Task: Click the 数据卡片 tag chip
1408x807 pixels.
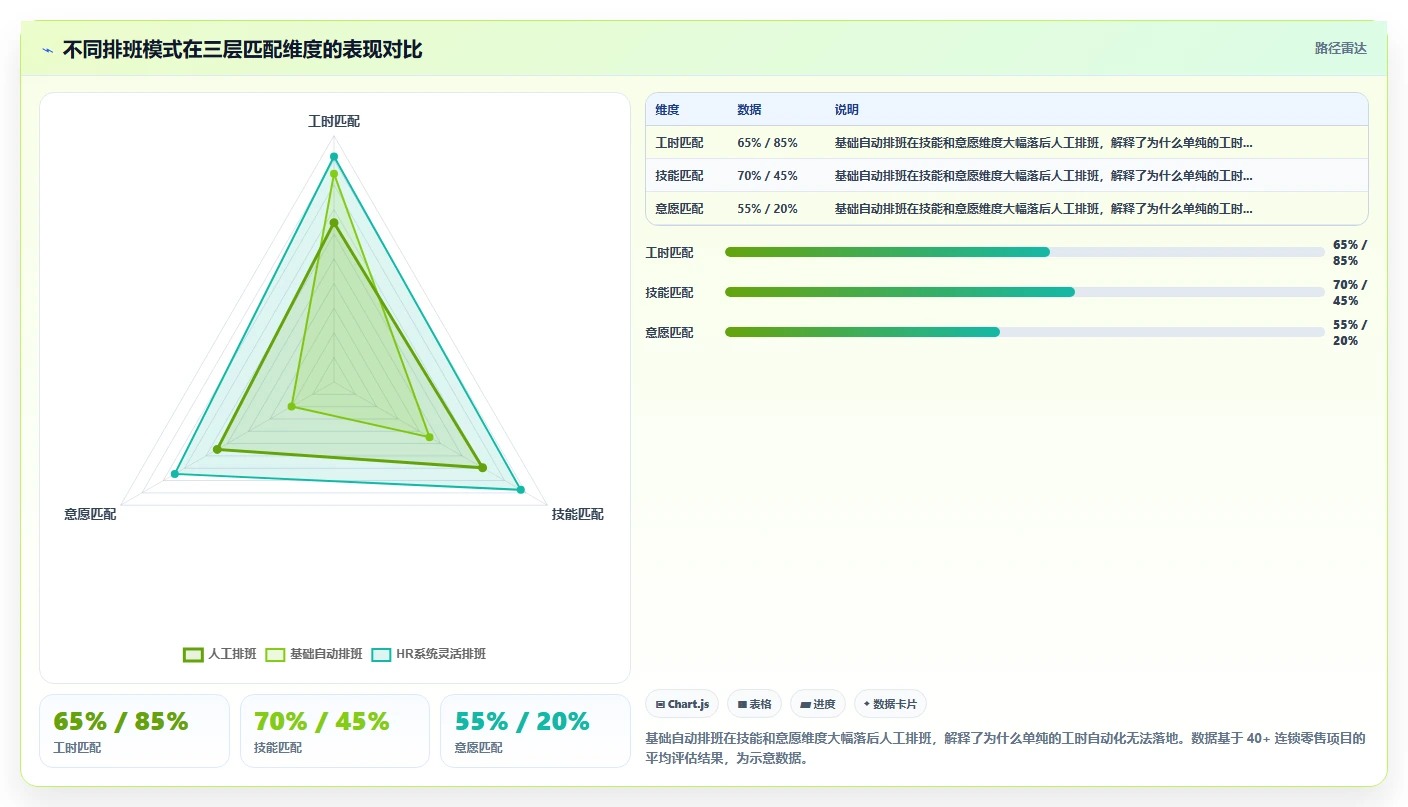Action: click(x=890, y=704)
